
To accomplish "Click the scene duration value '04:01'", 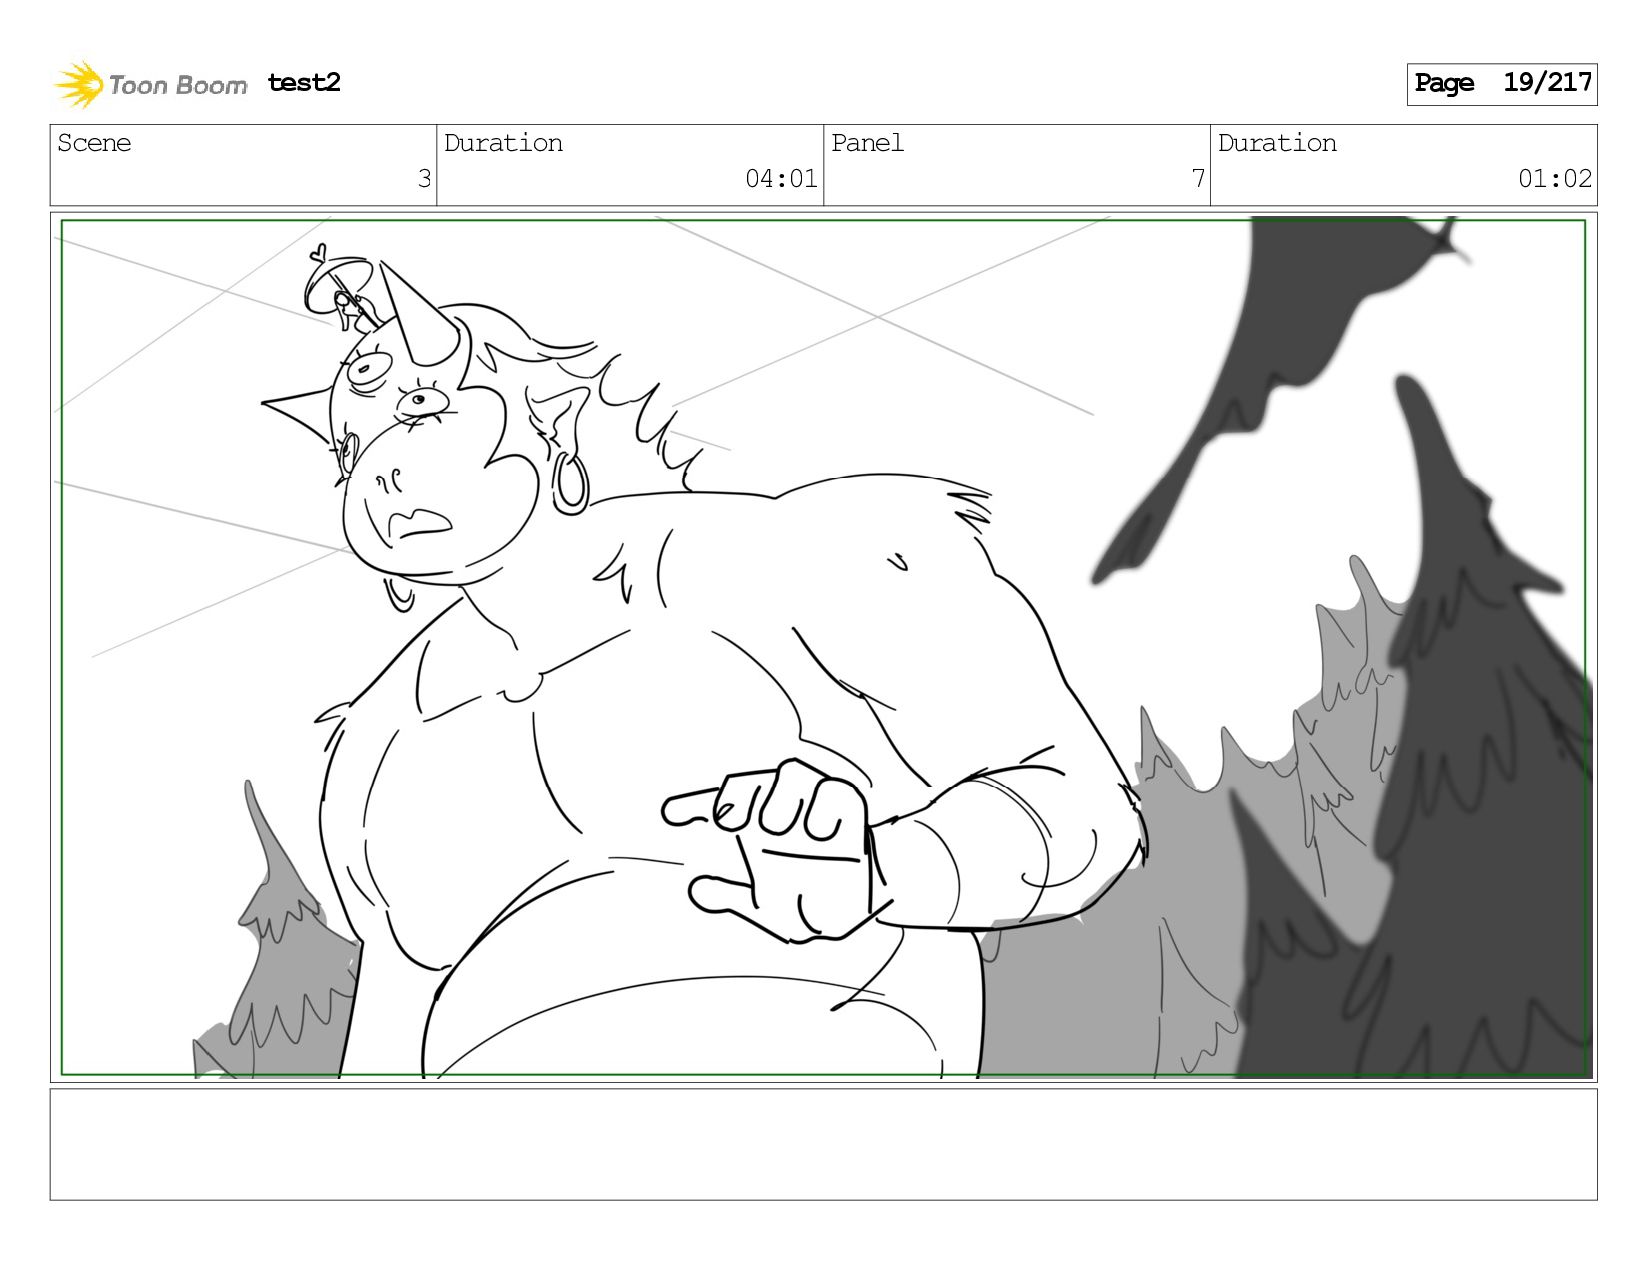I will 781,179.
